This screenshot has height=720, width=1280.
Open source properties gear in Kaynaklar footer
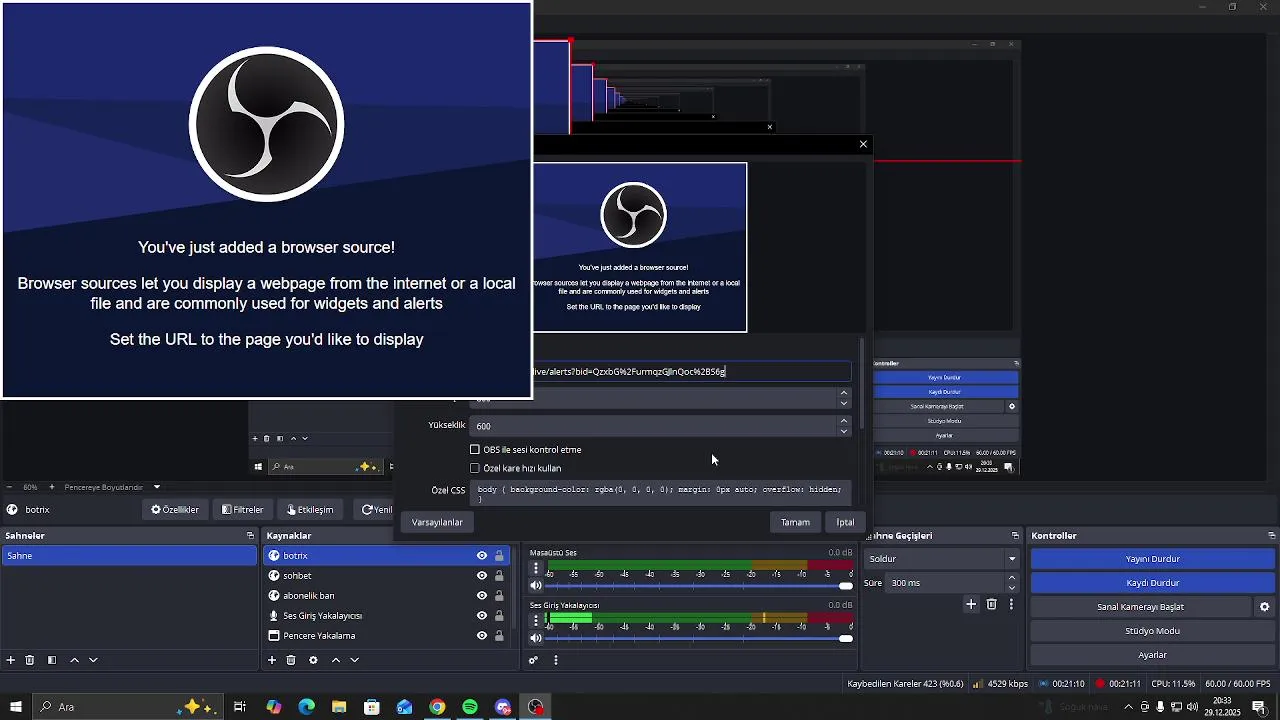click(313, 660)
